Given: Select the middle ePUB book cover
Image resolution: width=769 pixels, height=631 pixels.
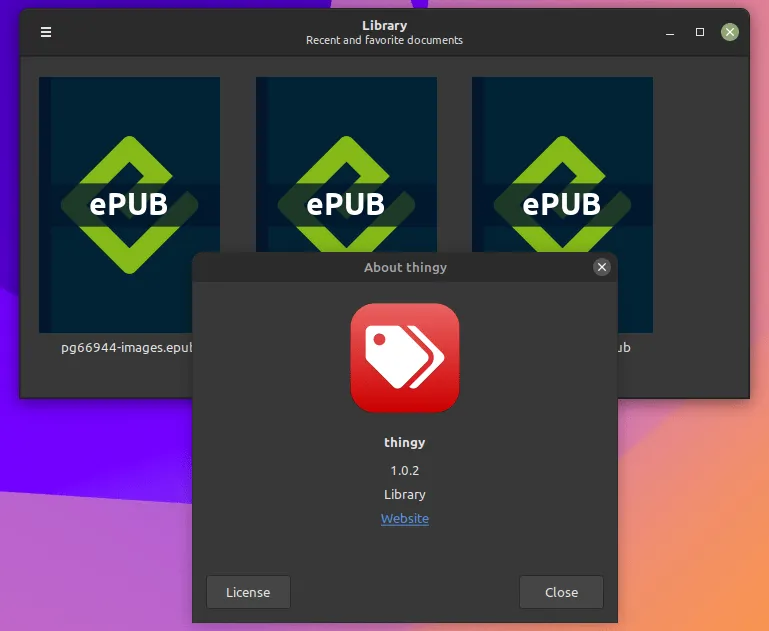Looking at the screenshot, I should (x=346, y=160).
